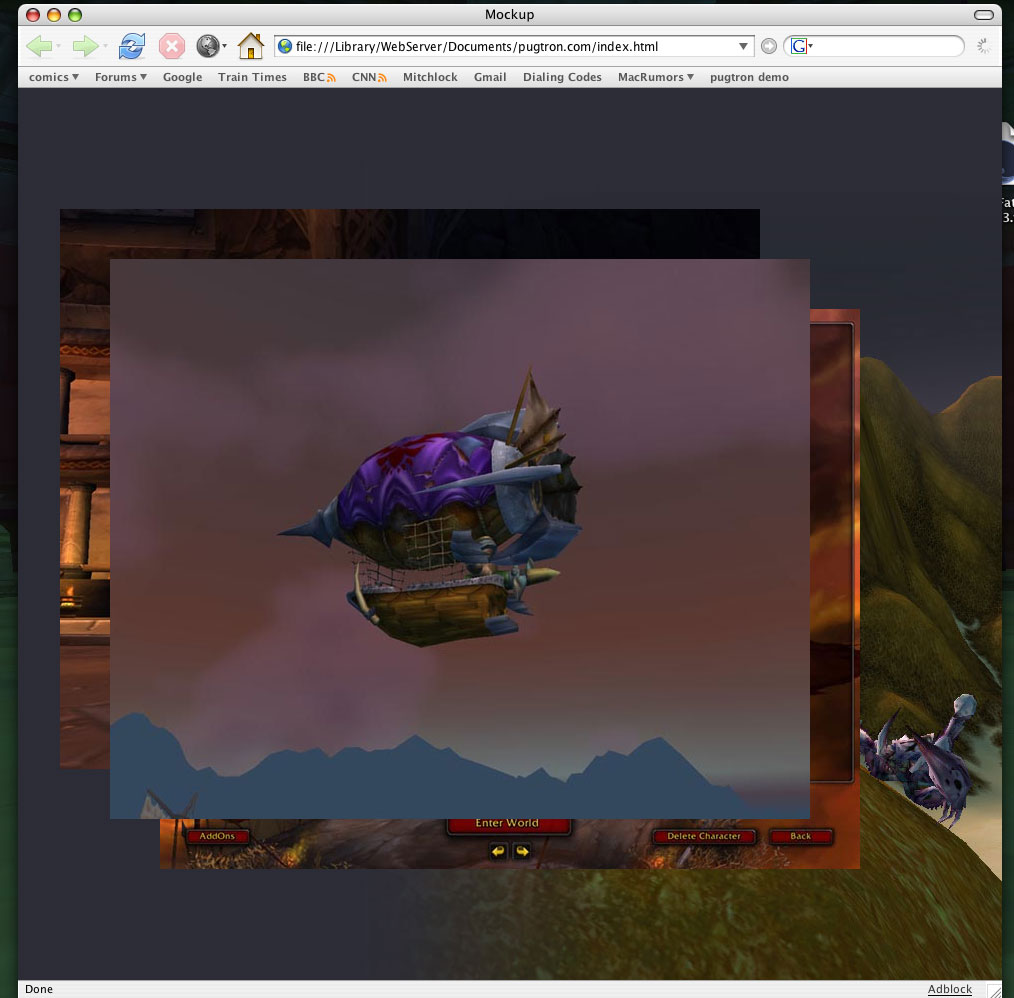Click the toolbar toggle pill in title bar
Viewport: 1014px width, 998px height.
coord(984,15)
